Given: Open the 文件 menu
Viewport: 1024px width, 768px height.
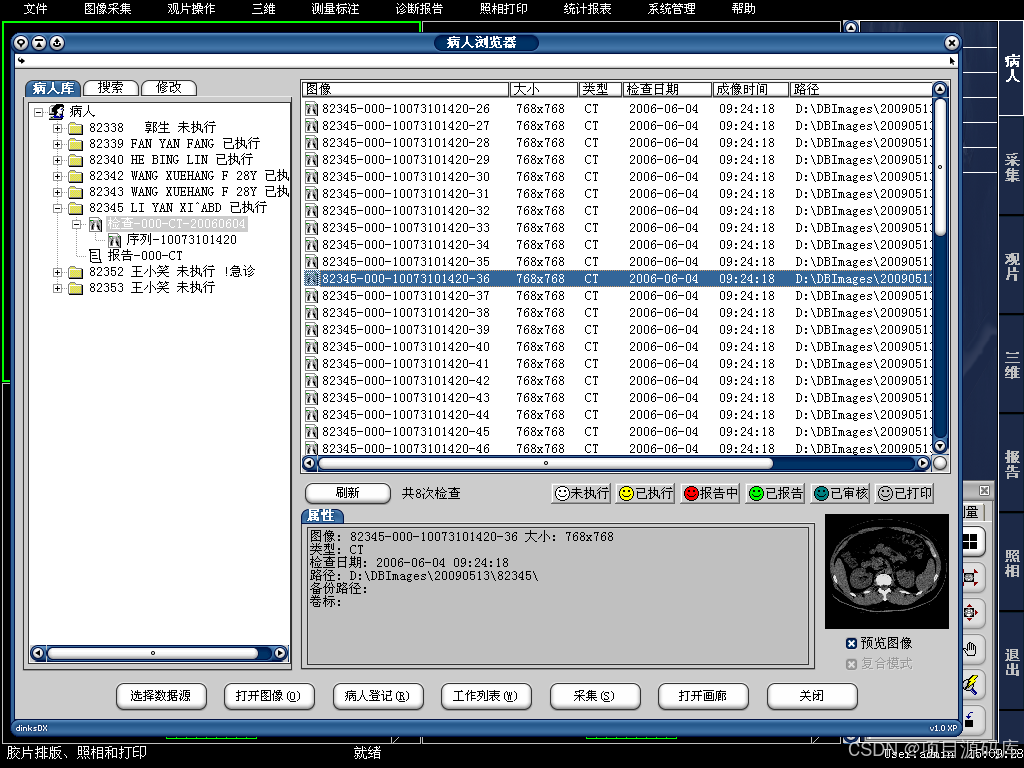Looking at the screenshot, I should click(35, 9).
